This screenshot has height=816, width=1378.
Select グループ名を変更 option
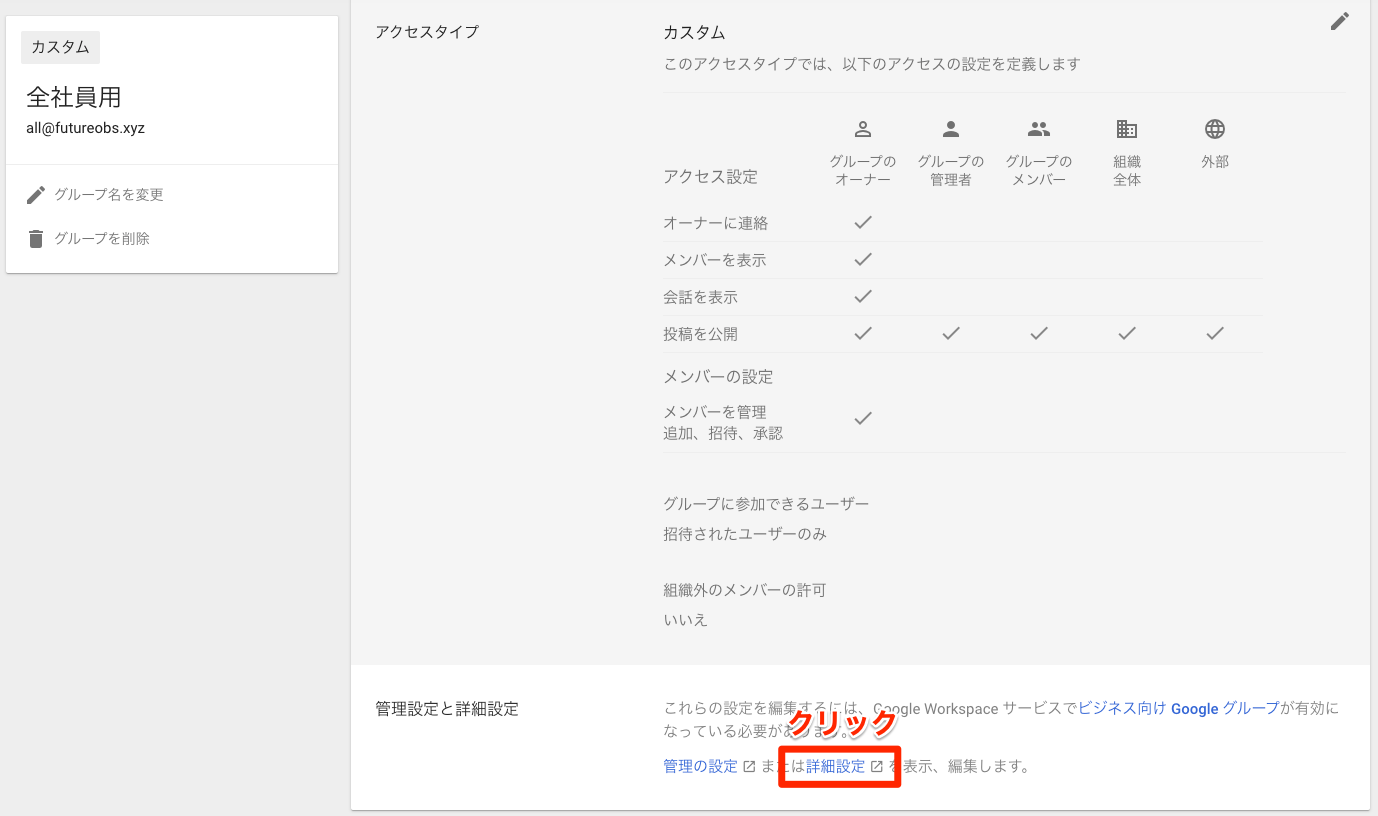coord(108,195)
